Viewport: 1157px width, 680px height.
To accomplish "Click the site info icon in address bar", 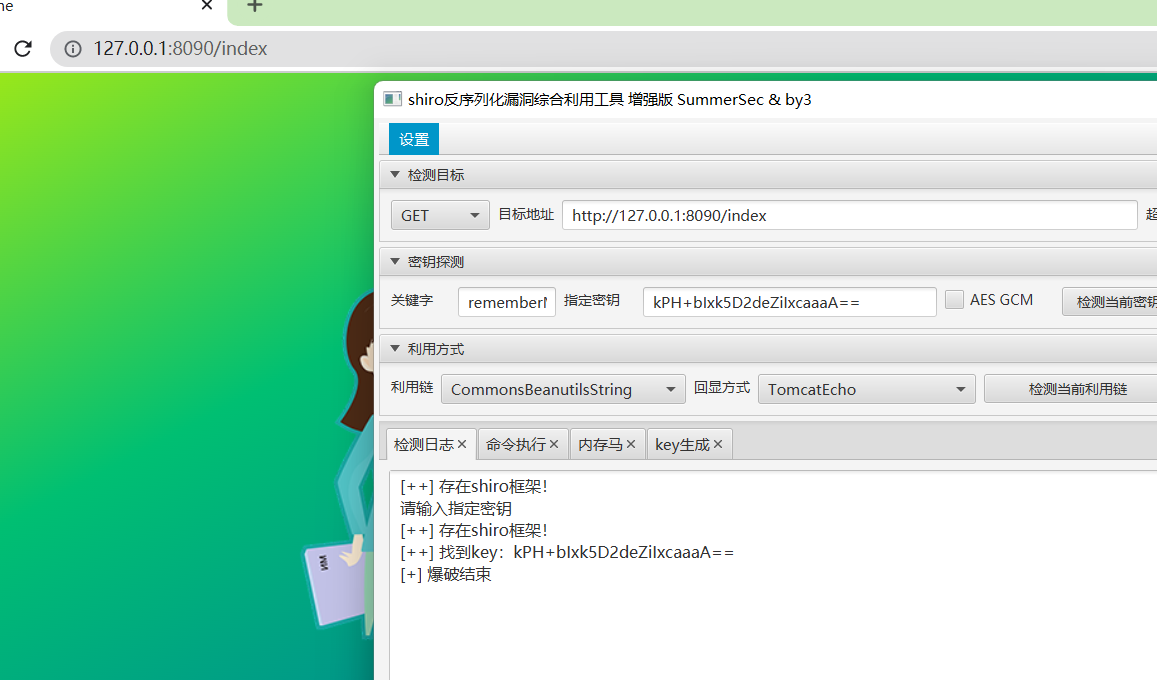I will tap(72, 48).
